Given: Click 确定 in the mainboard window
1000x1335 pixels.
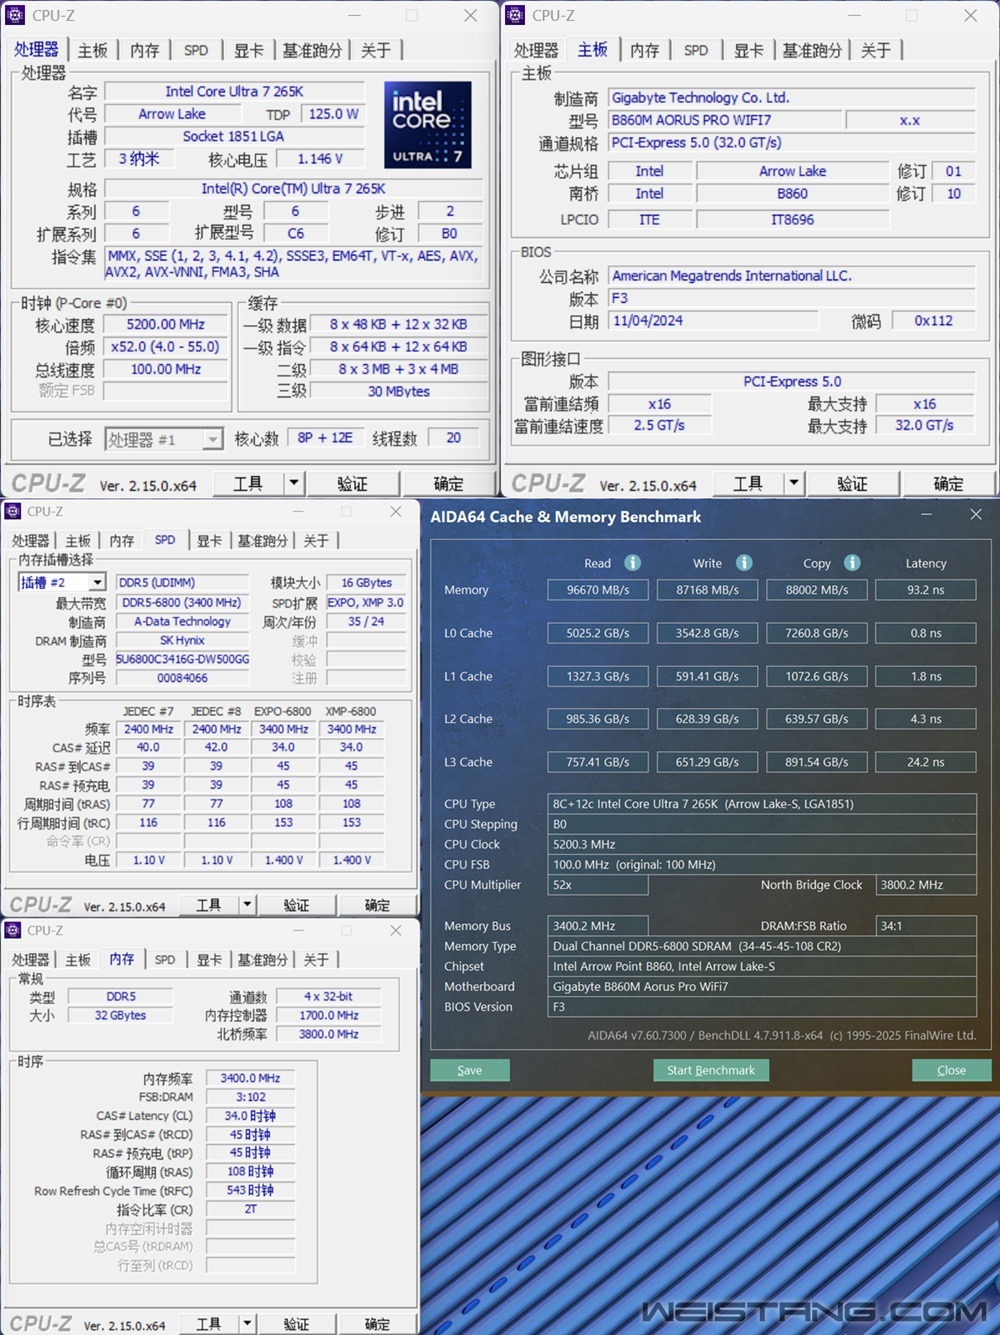Looking at the screenshot, I should (x=948, y=483).
